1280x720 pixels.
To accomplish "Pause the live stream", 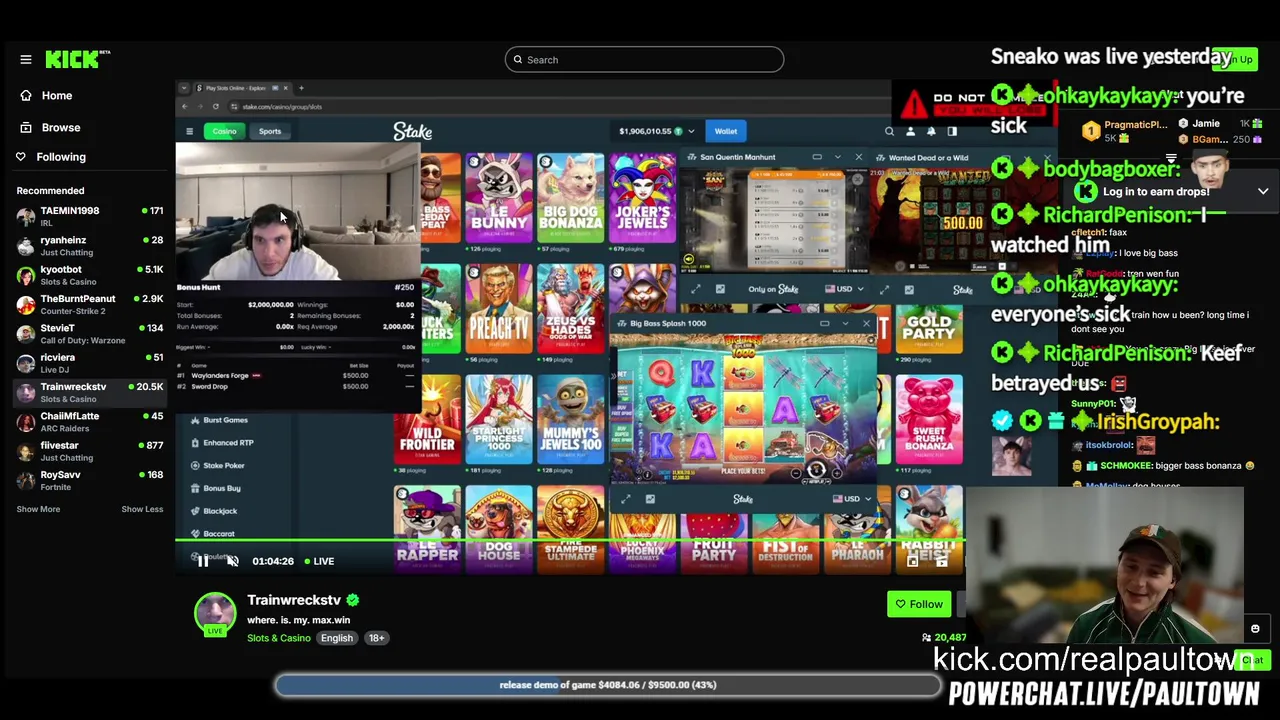I will [x=202, y=561].
